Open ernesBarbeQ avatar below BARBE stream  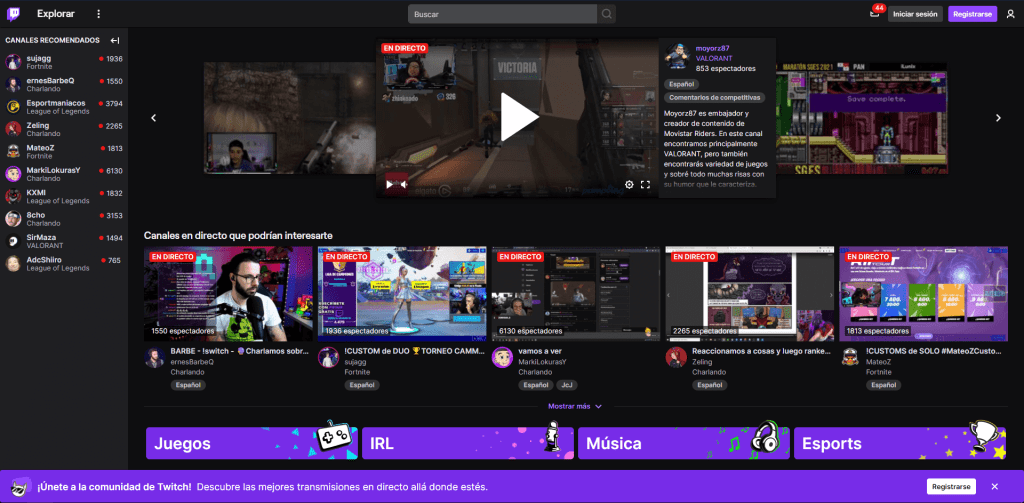155,357
